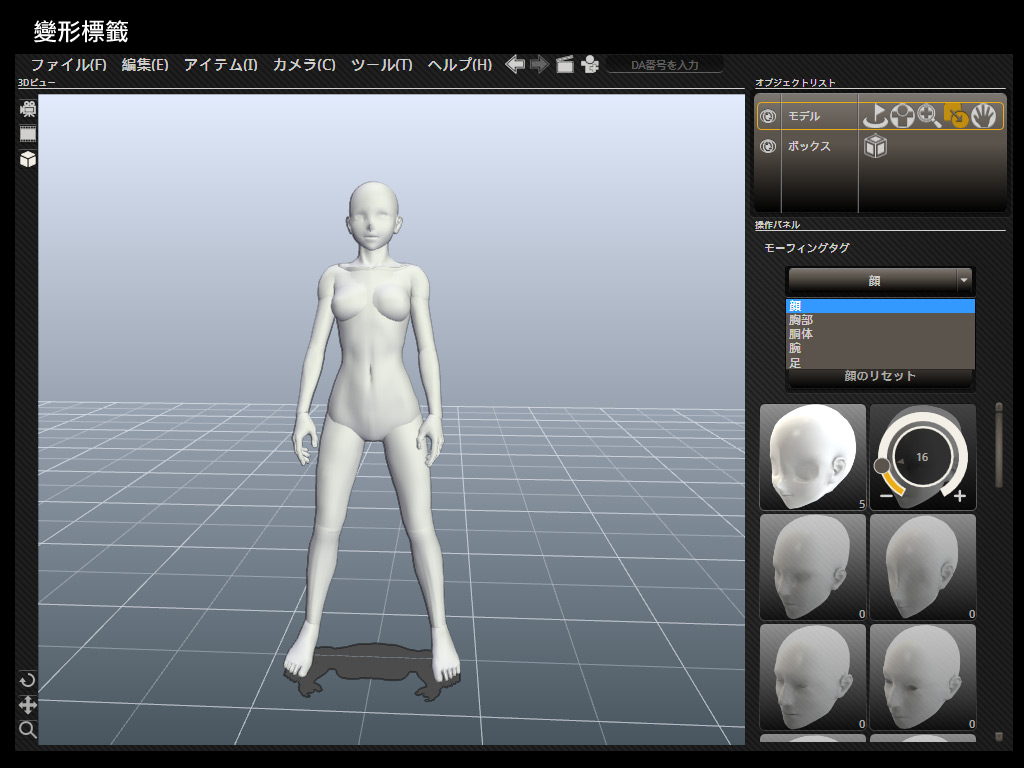The width and height of the screenshot is (1024, 768).
Task: Open the ファイル(F) menu
Action: pos(68,65)
